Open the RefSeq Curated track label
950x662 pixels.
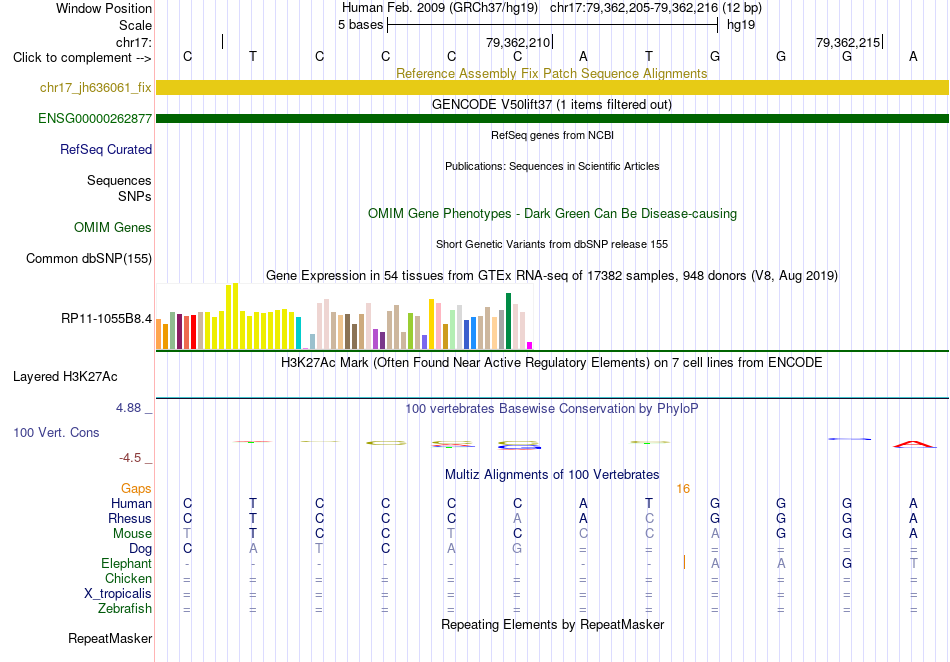[106, 150]
